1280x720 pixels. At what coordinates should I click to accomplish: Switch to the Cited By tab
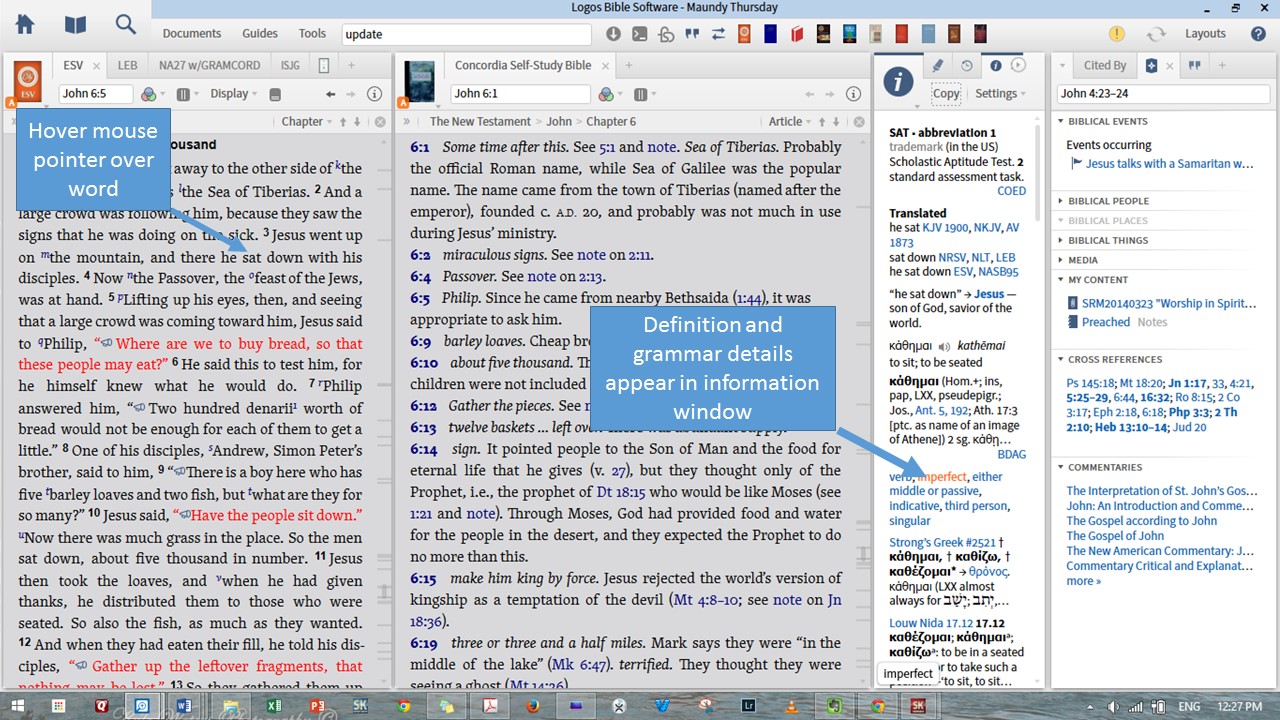1104,65
